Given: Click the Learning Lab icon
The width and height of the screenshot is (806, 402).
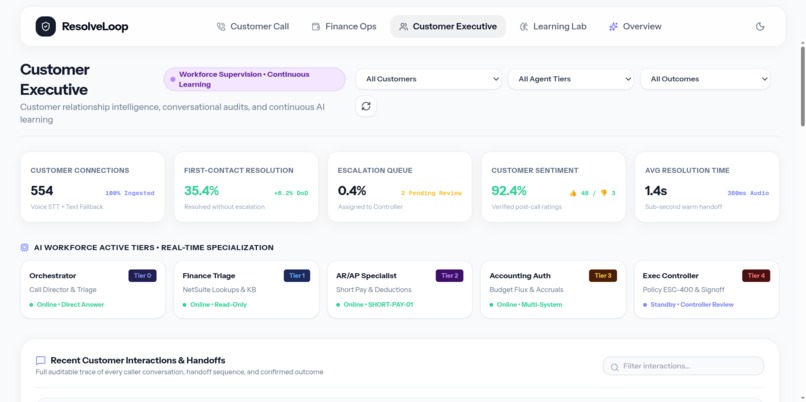Looking at the screenshot, I should (x=524, y=27).
